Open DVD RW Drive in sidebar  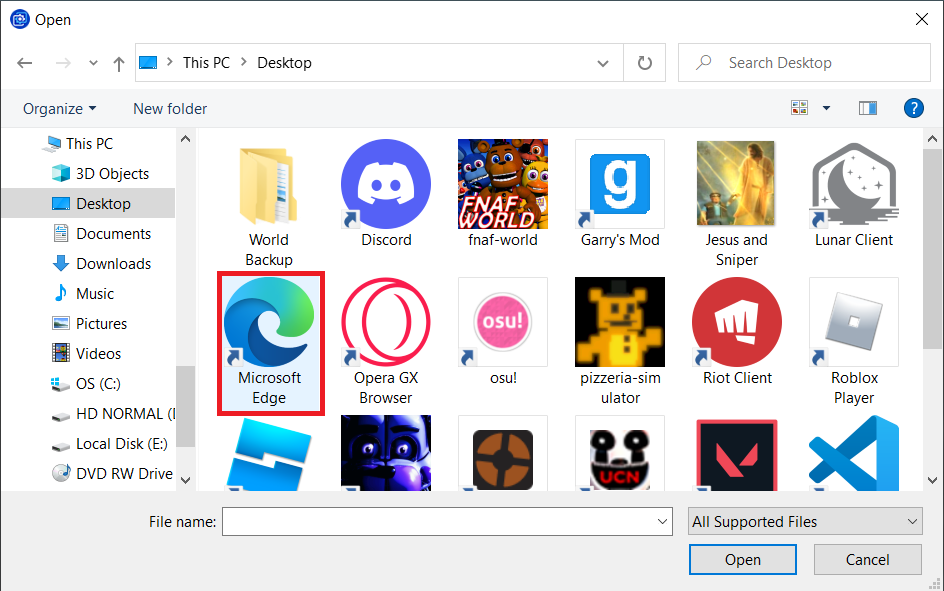tap(113, 474)
